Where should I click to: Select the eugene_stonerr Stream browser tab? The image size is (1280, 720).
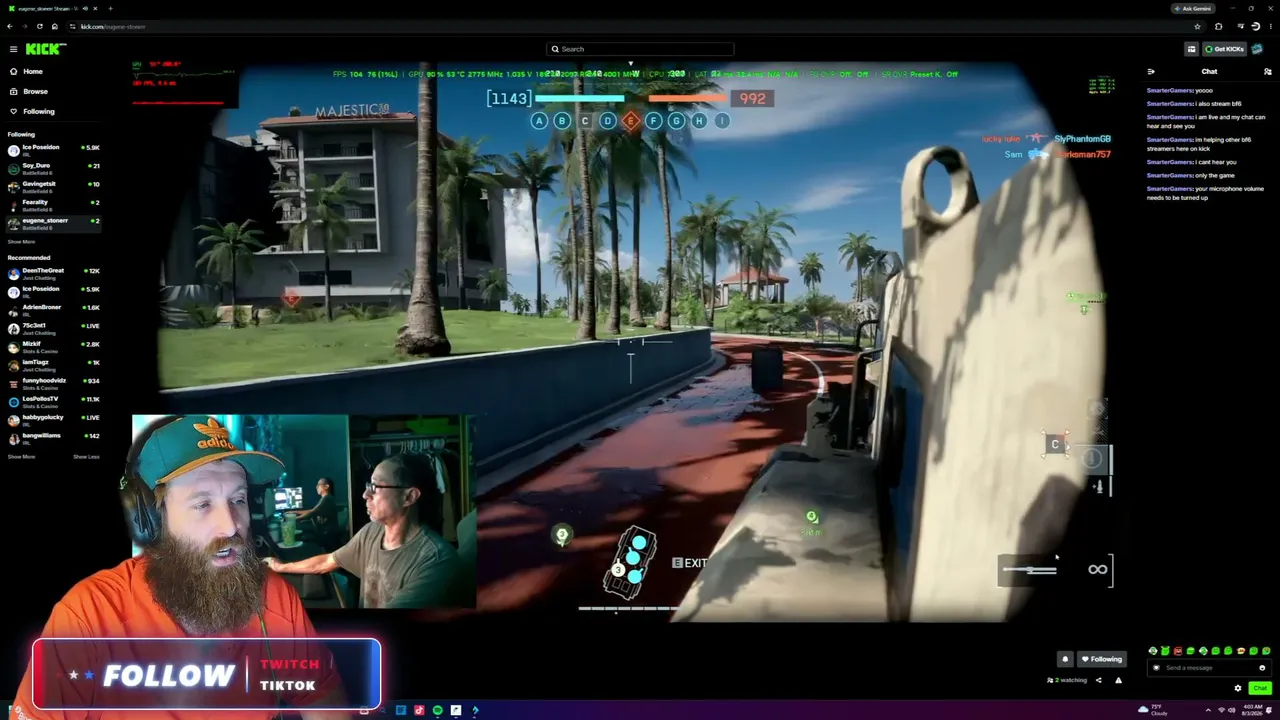55,8
